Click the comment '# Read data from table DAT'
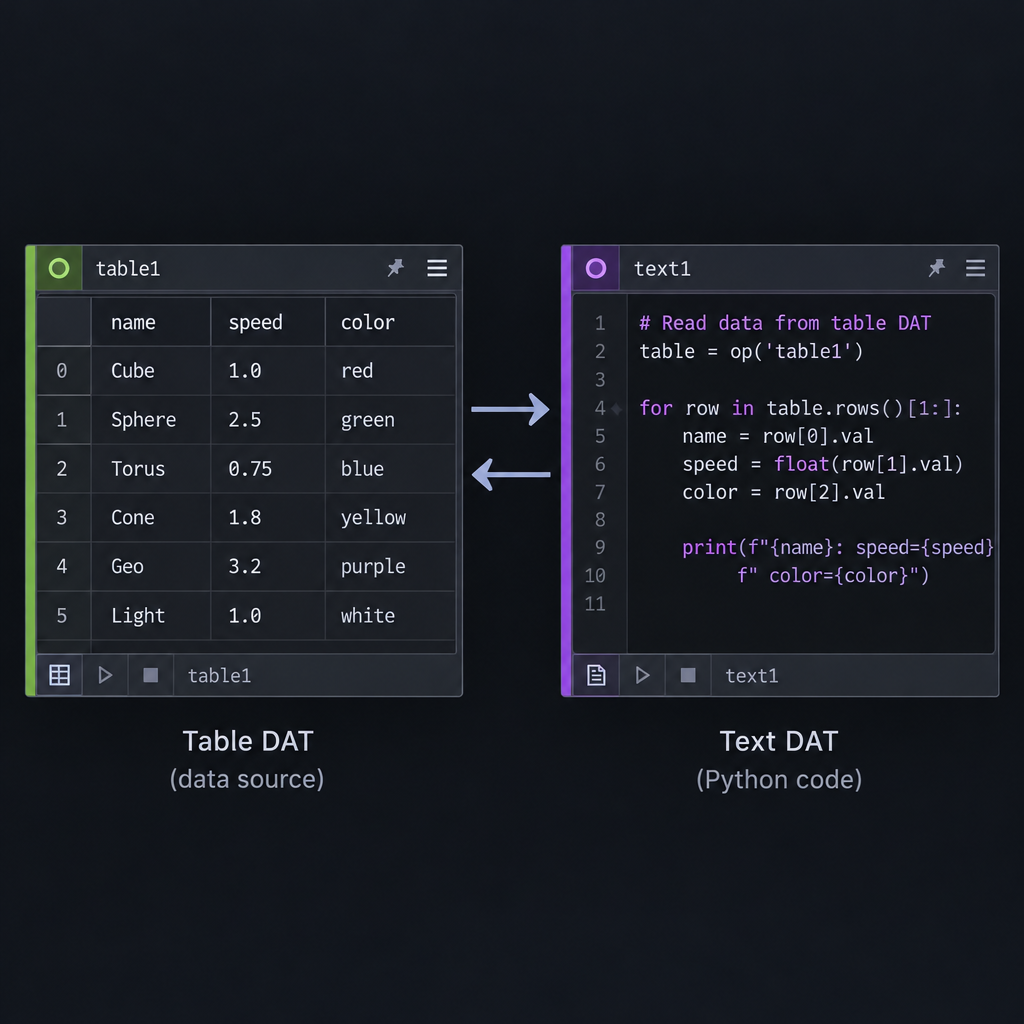The height and width of the screenshot is (1024, 1024). 785,323
